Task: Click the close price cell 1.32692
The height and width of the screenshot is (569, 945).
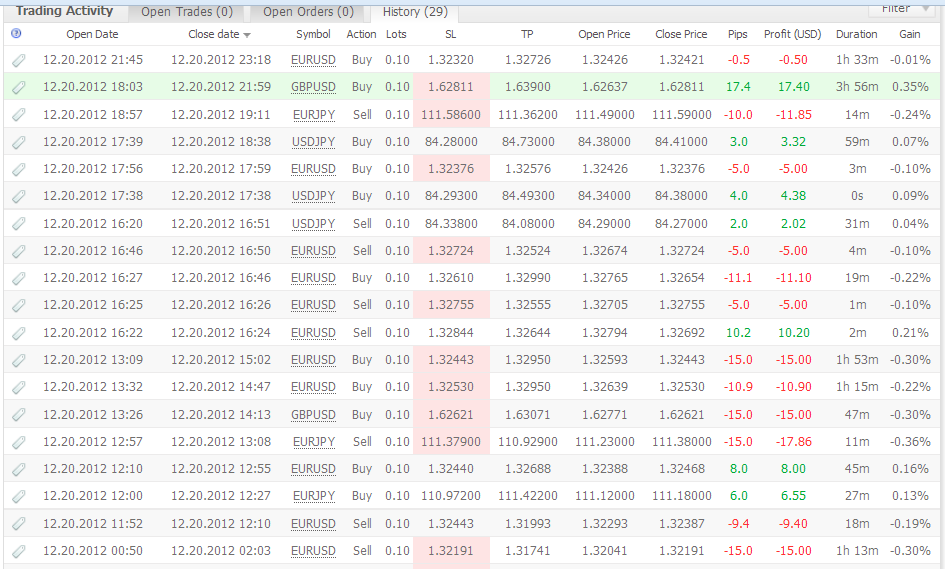Action: tap(682, 333)
